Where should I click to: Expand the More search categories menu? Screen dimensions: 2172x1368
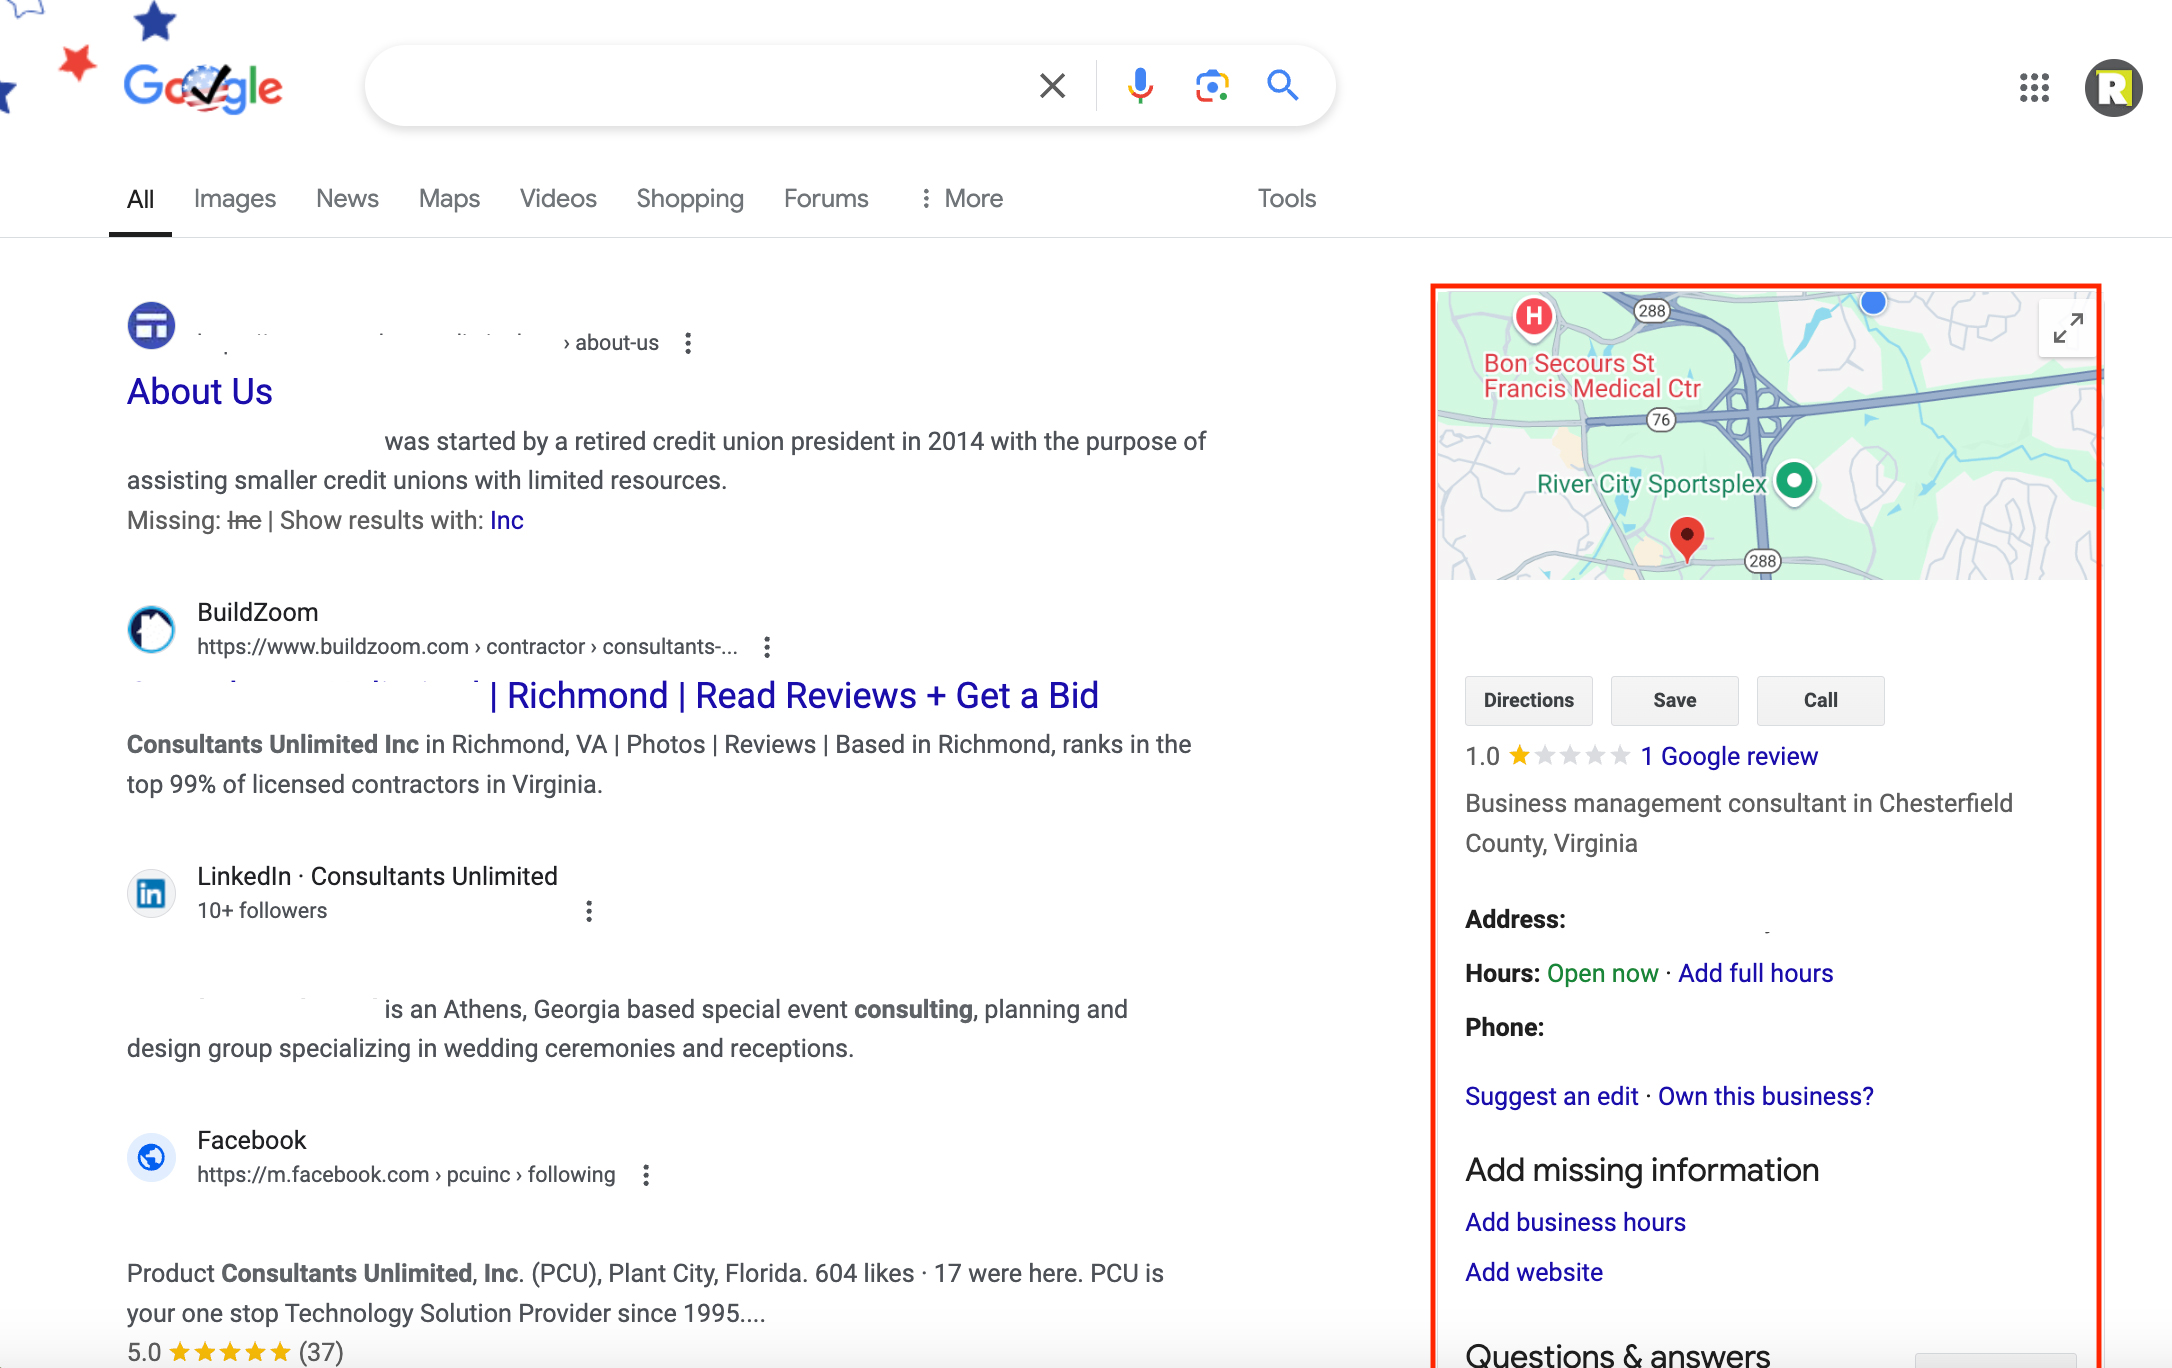tap(961, 199)
